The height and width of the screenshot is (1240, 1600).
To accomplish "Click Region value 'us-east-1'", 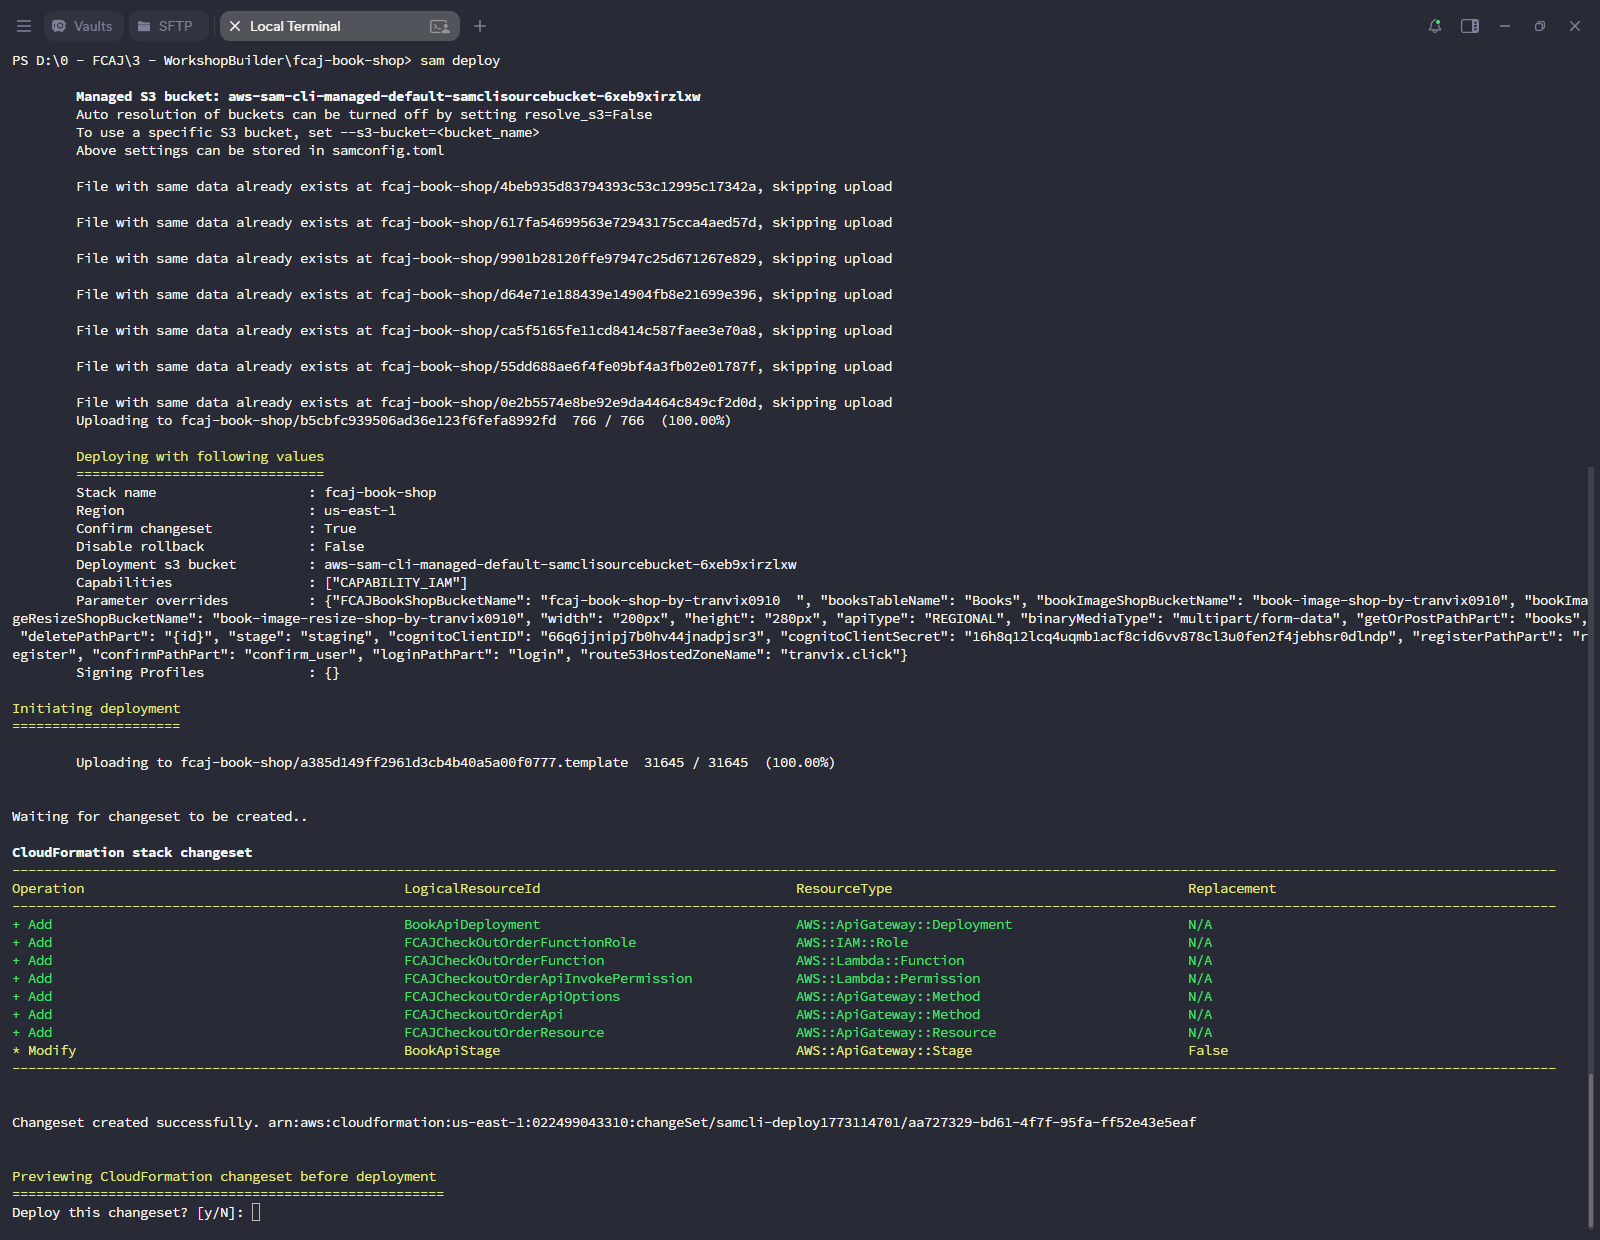I will tap(360, 511).
